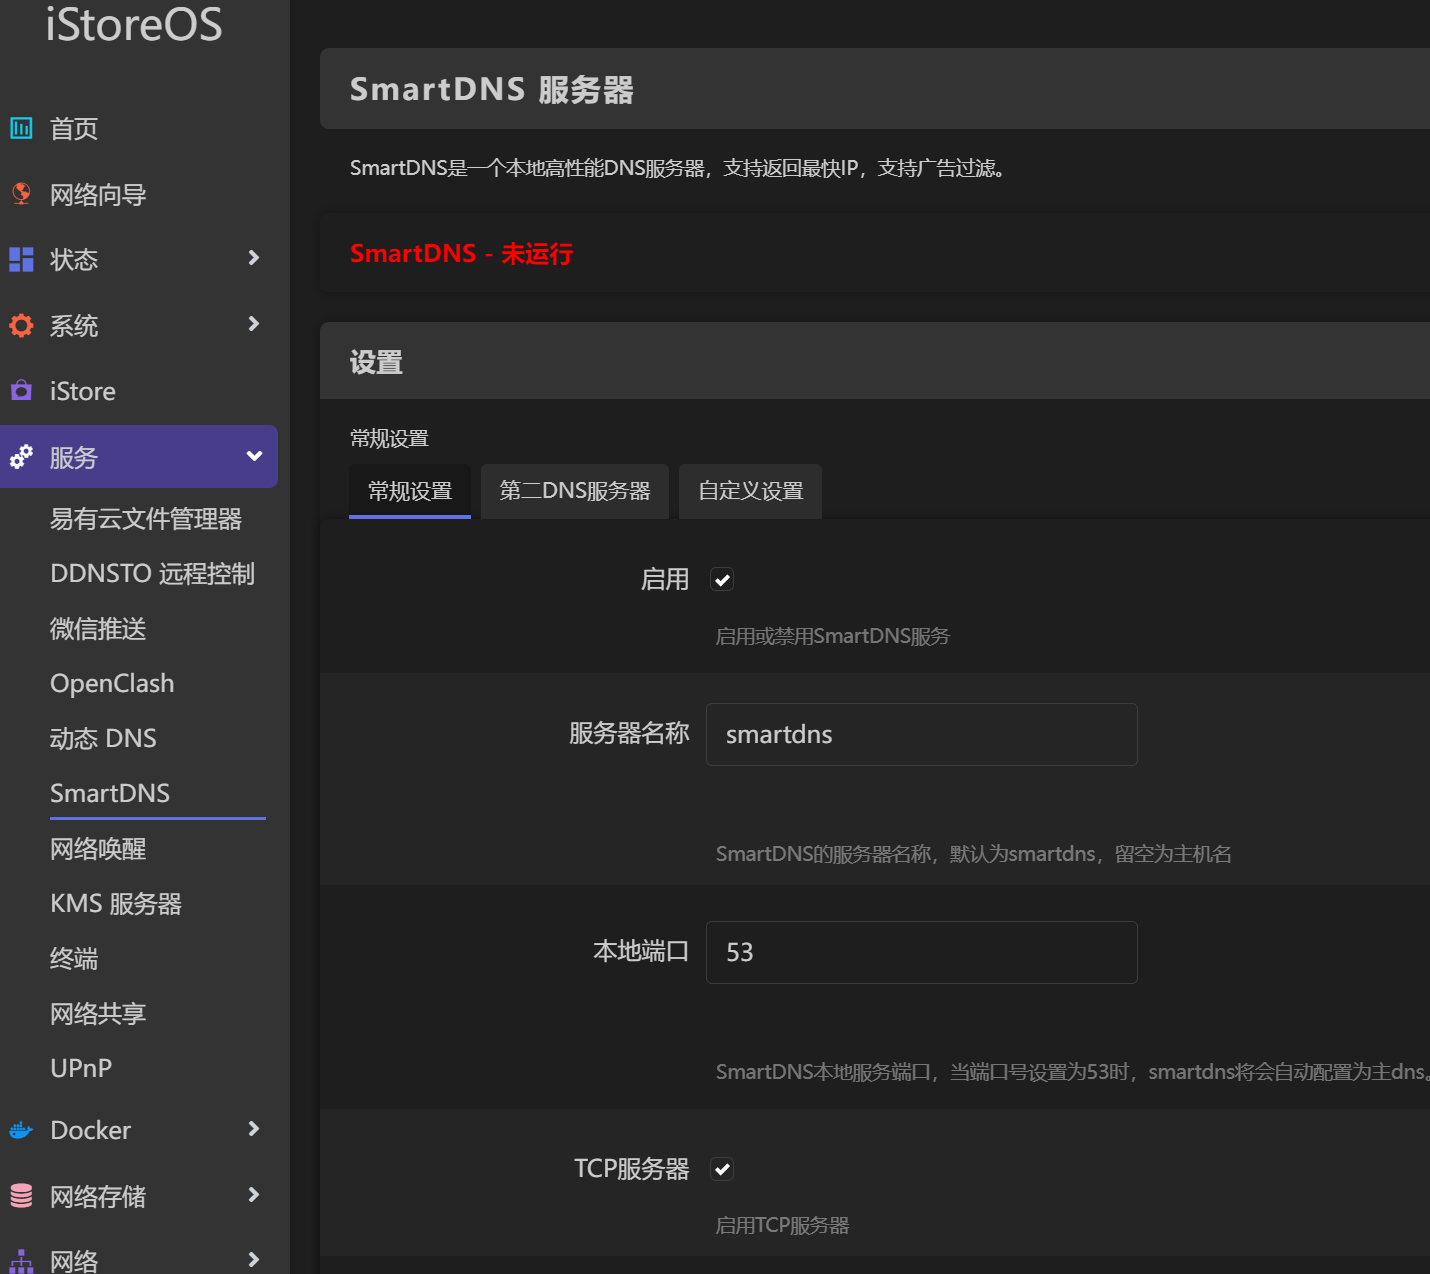Click the 状态 status icon
Image resolution: width=1430 pixels, height=1274 pixels.
pos(21,259)
